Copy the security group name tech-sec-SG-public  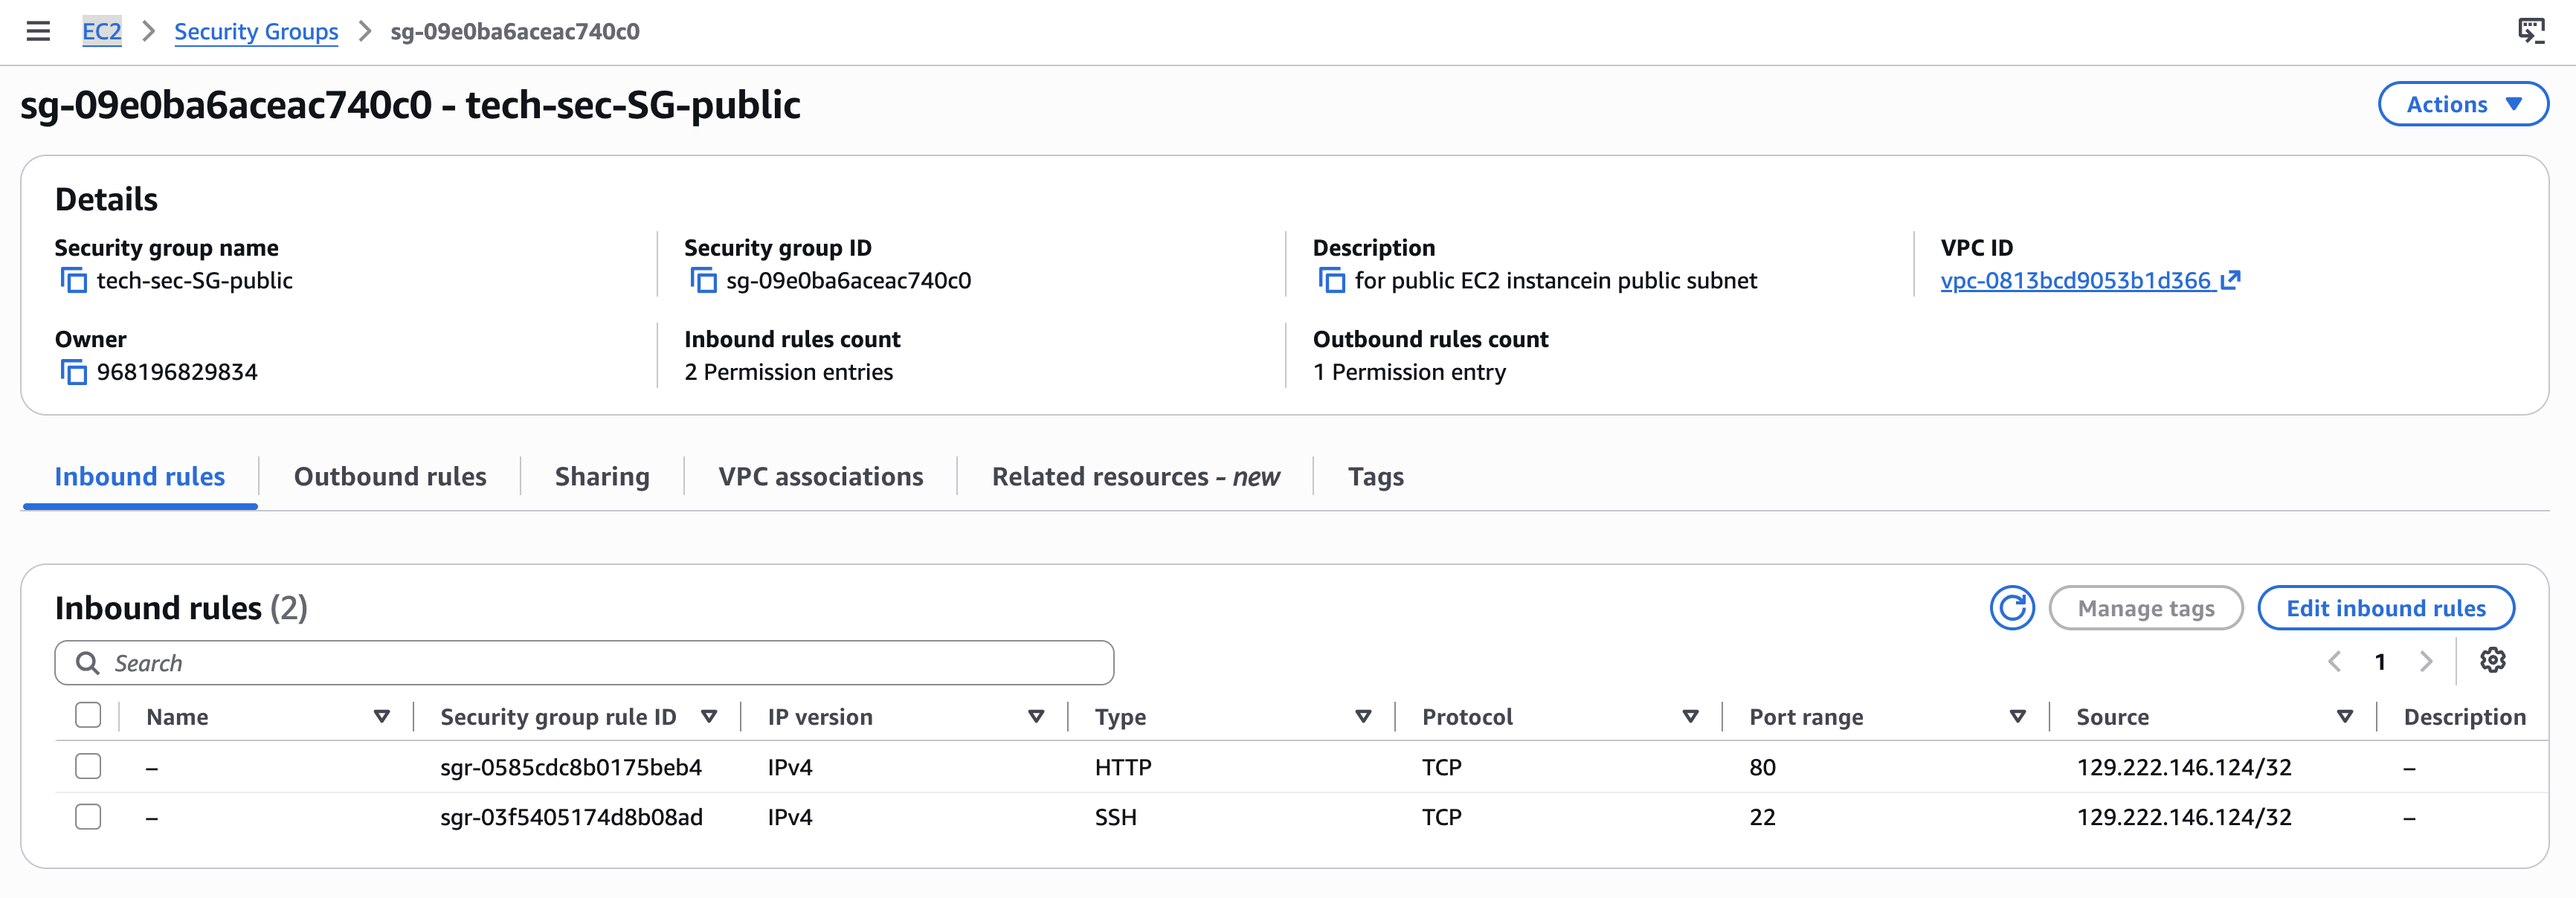point(73,280)
